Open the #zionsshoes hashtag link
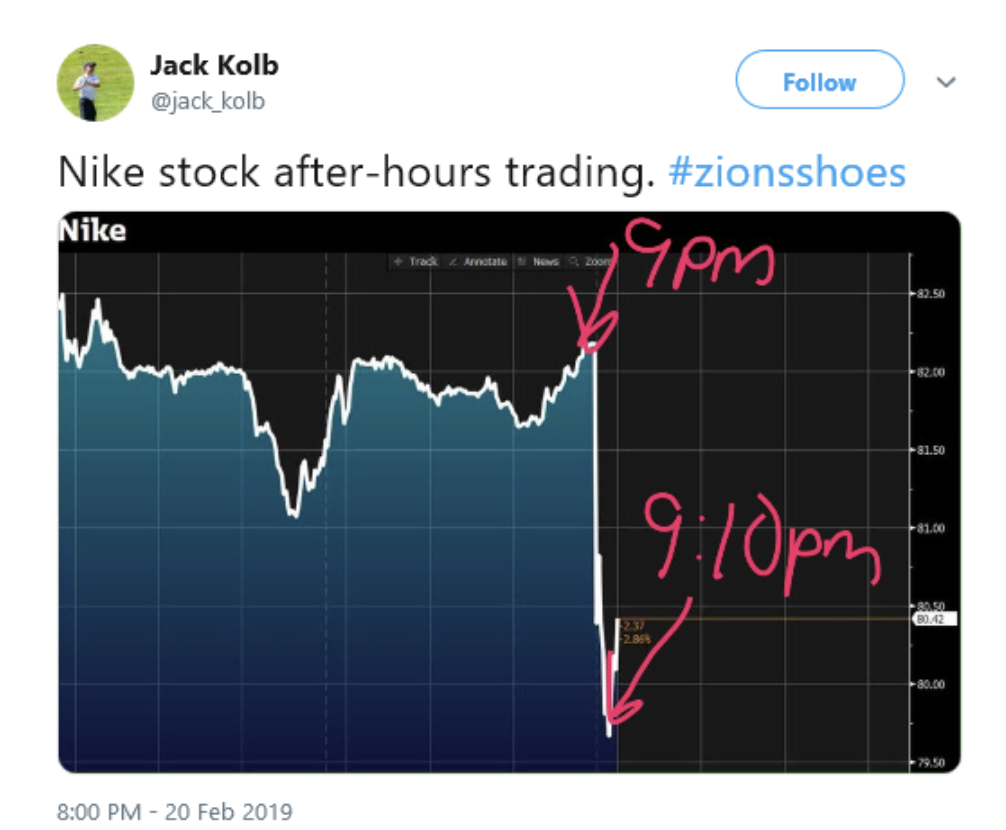1006x830 pixels. [786, 172]
